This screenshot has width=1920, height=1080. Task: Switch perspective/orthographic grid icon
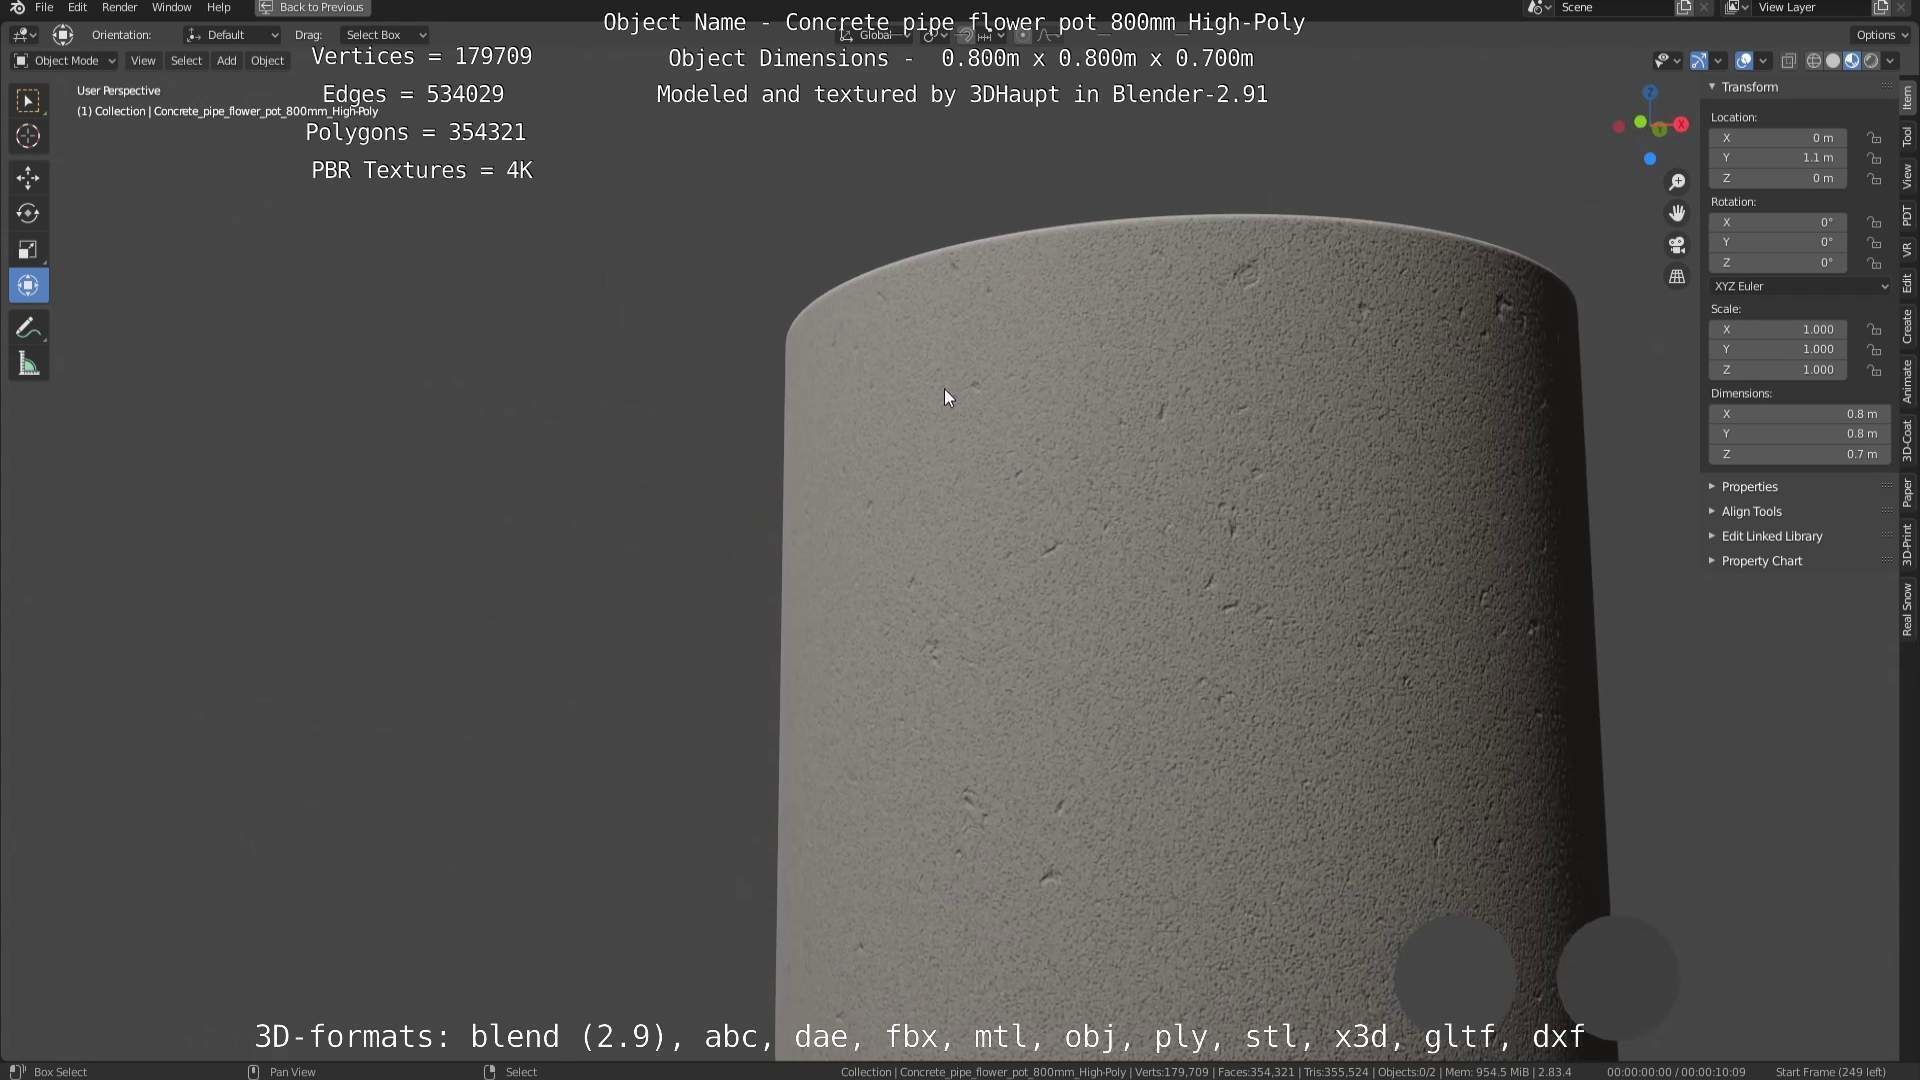pyautogui.click(x=1677, y=276)
